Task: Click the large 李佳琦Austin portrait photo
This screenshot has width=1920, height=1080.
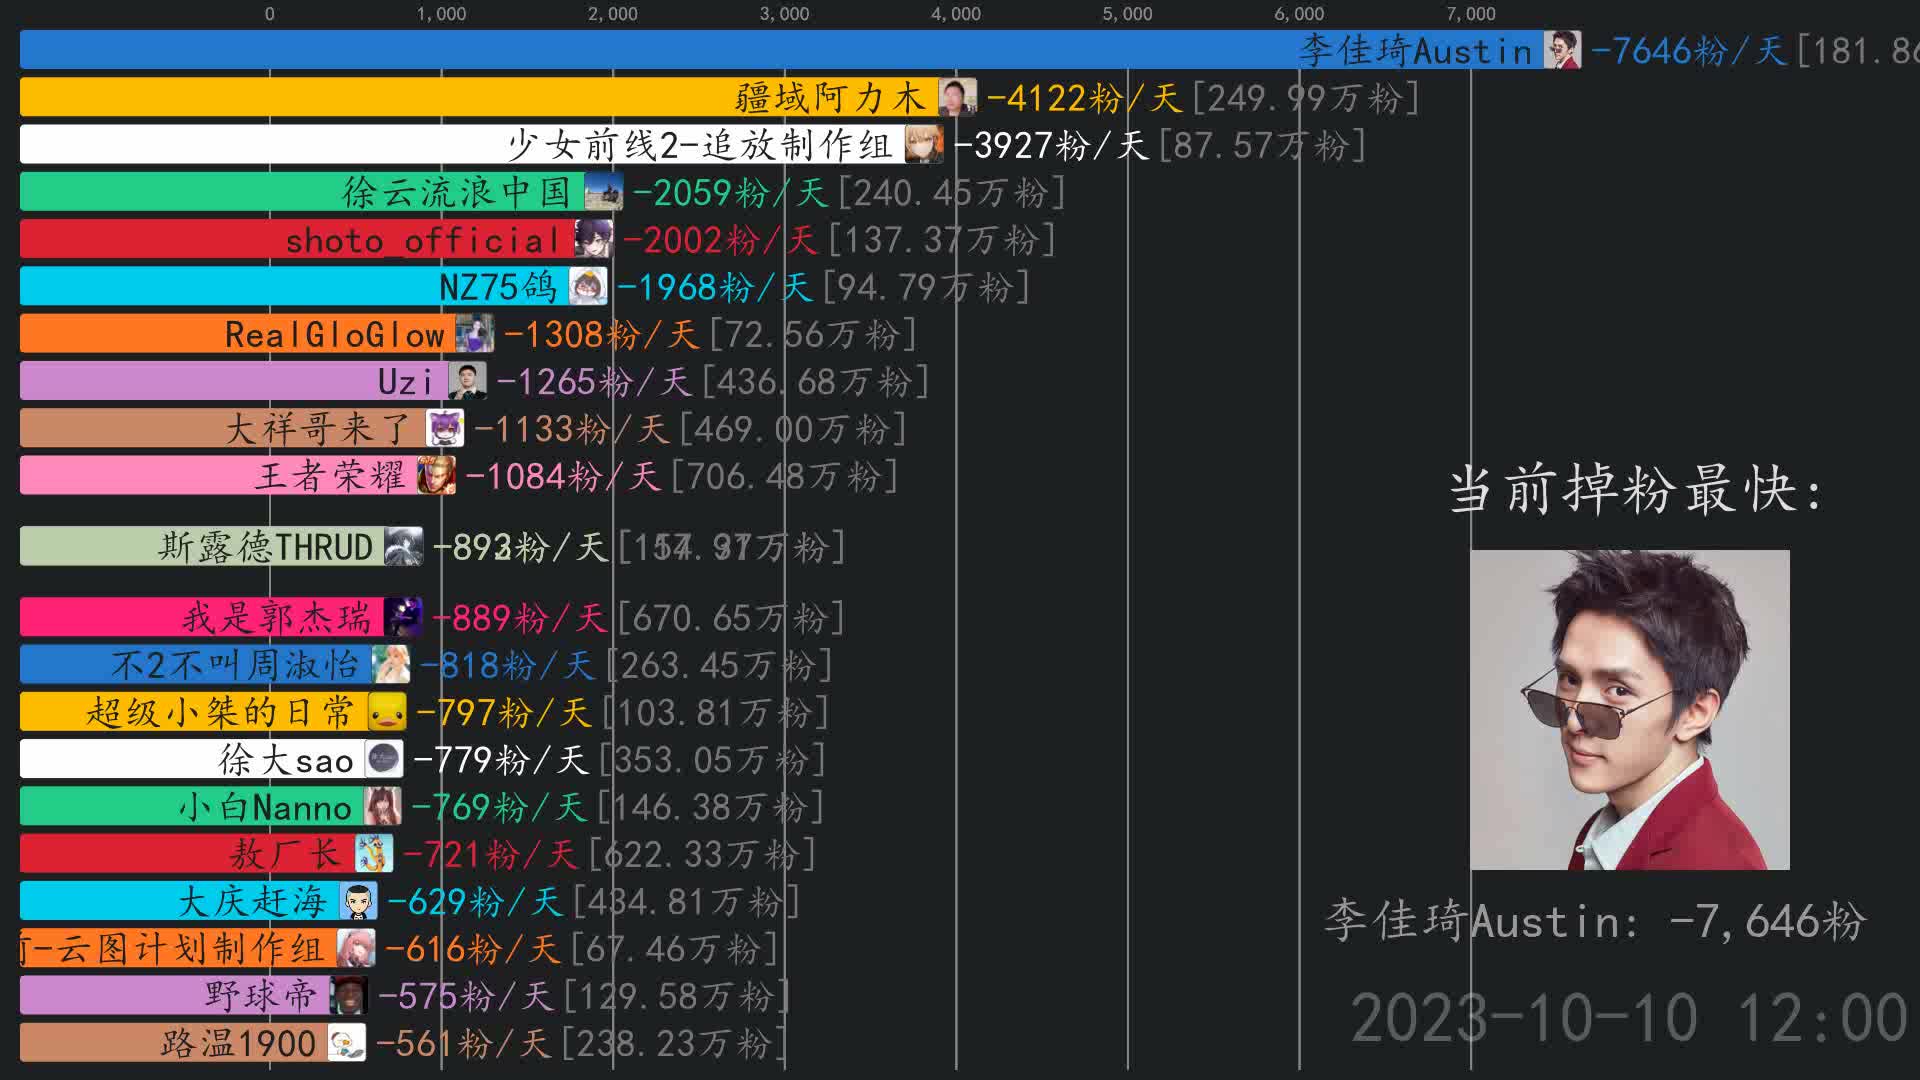Action: pos(1630,709)
